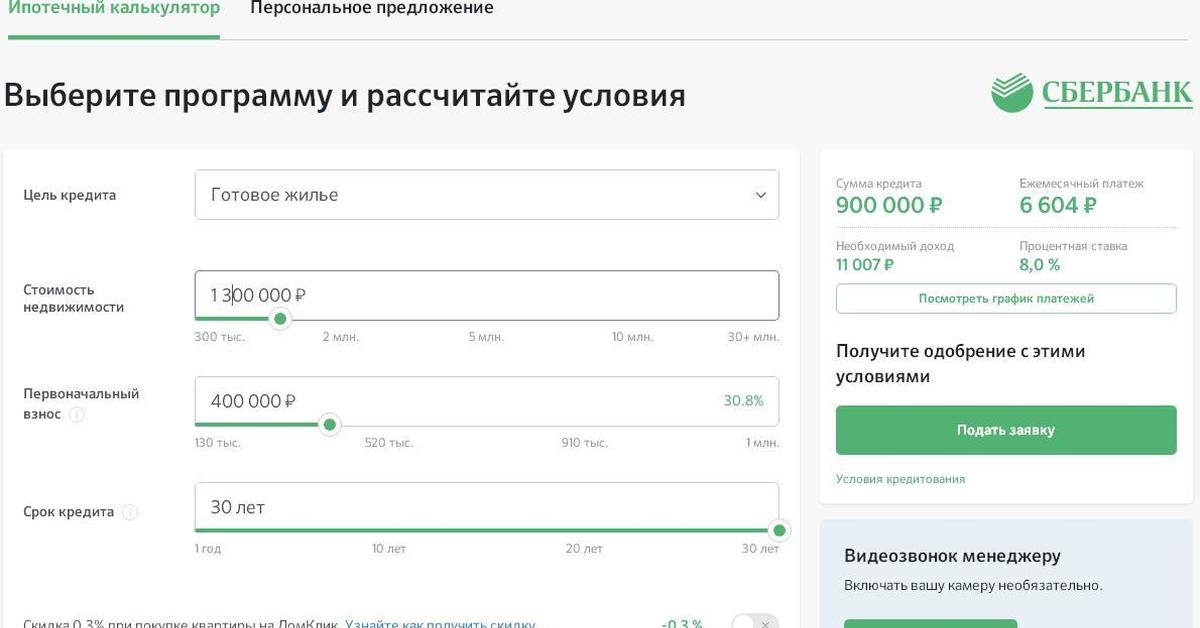Click the Первоначальный взнос input field
The width and height of the screenshot is (1200, 628).
pyautogui.click(x=486, y=401)
